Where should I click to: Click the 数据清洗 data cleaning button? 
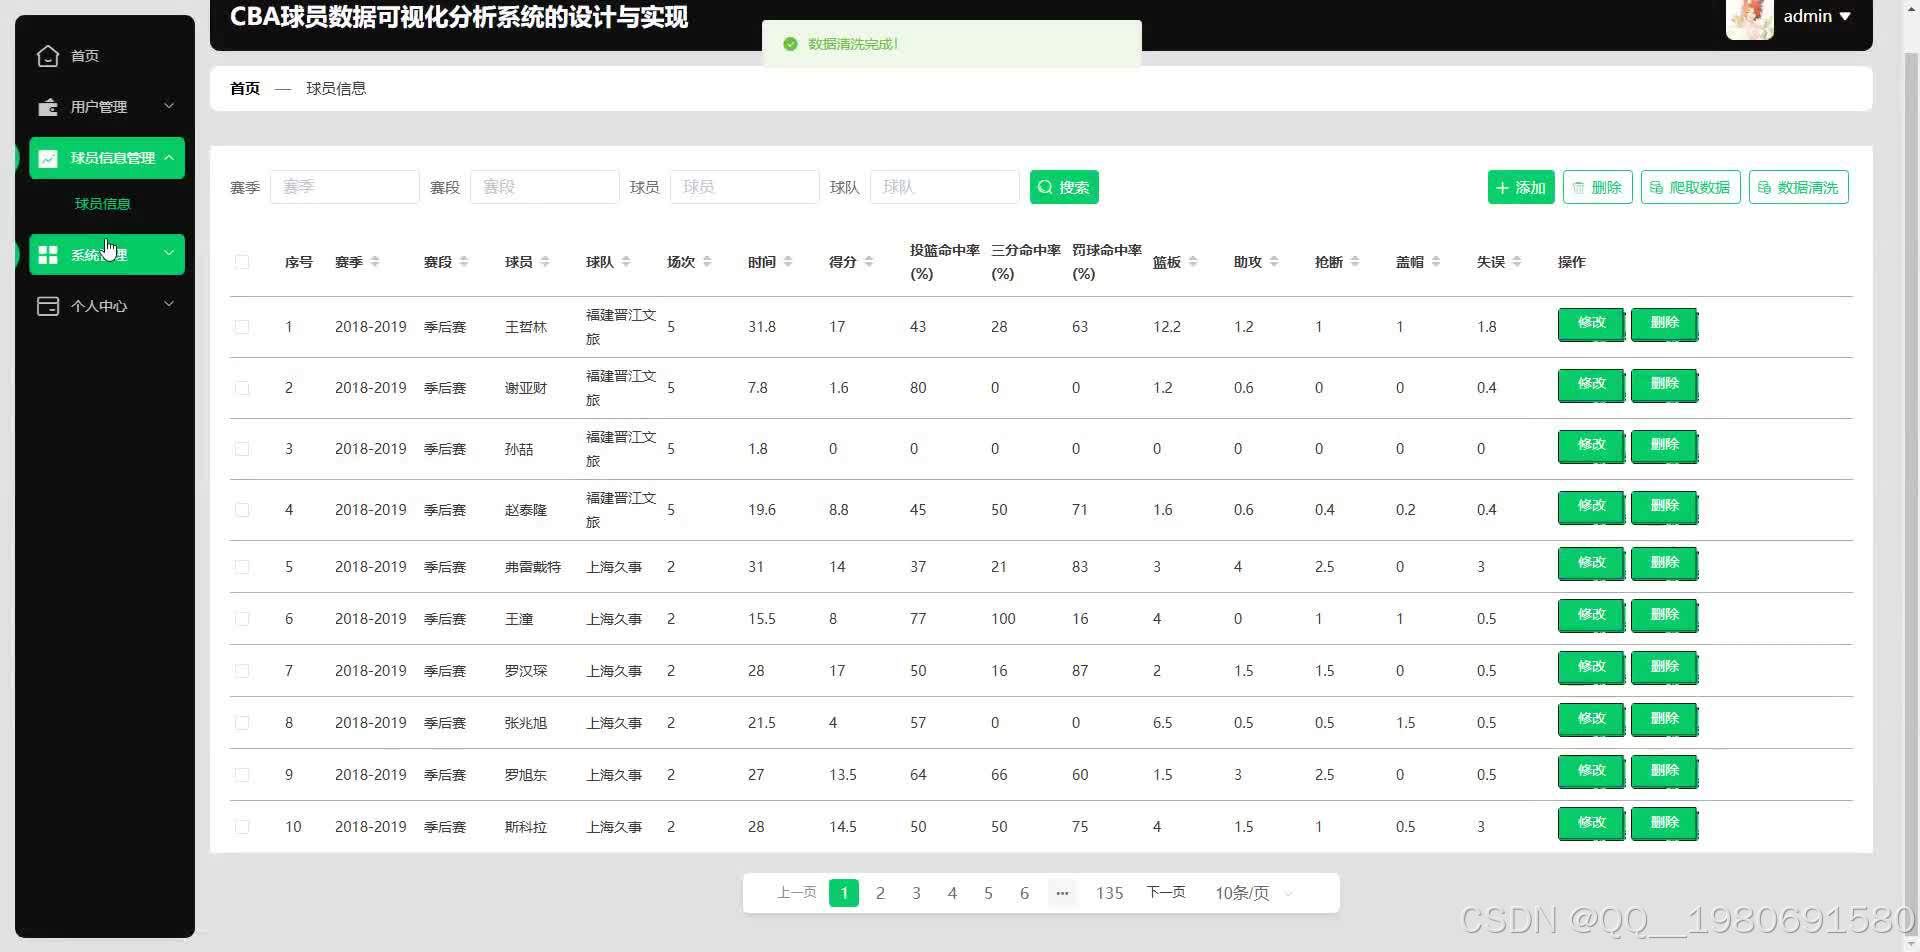[1798, 187]
